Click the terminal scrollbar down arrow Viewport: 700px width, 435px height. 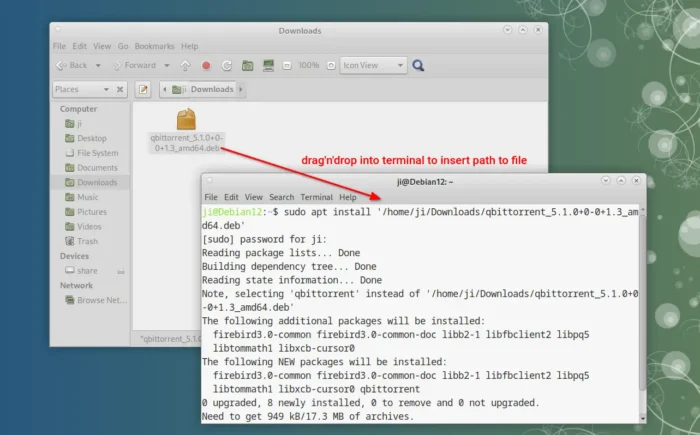click(643, 418)
